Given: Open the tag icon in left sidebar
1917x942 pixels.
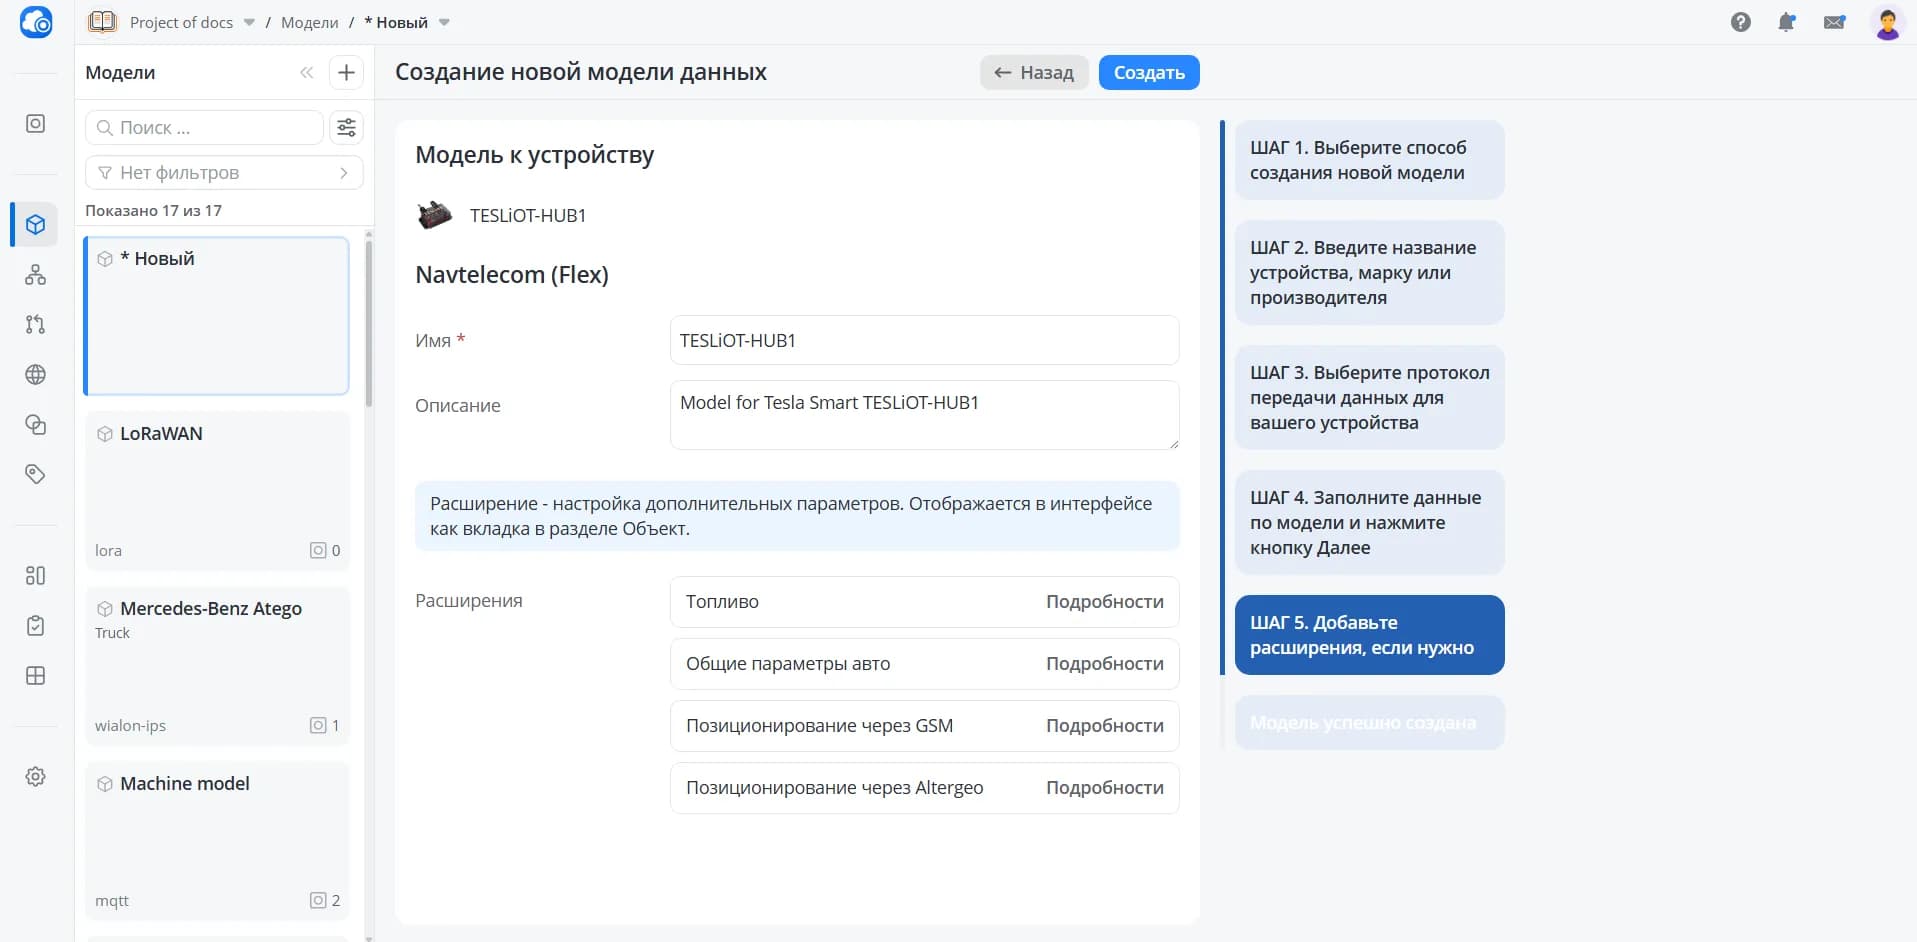Looking at the screenshot, I should tap(35, 474).
